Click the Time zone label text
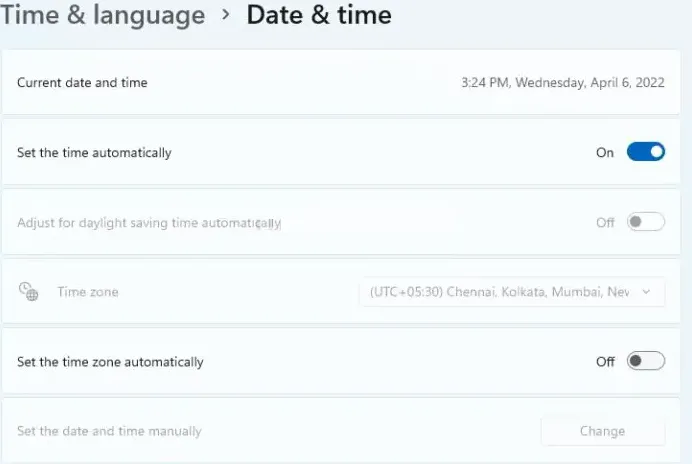The image size is (692, 464). 88,292
